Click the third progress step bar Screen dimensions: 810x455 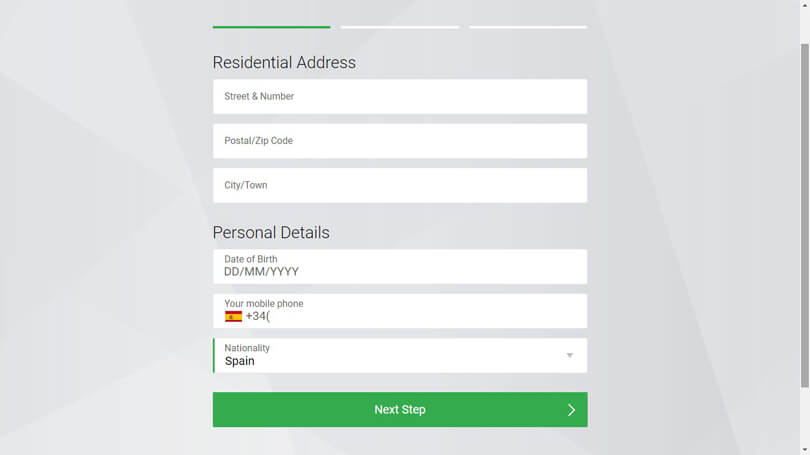528,27
